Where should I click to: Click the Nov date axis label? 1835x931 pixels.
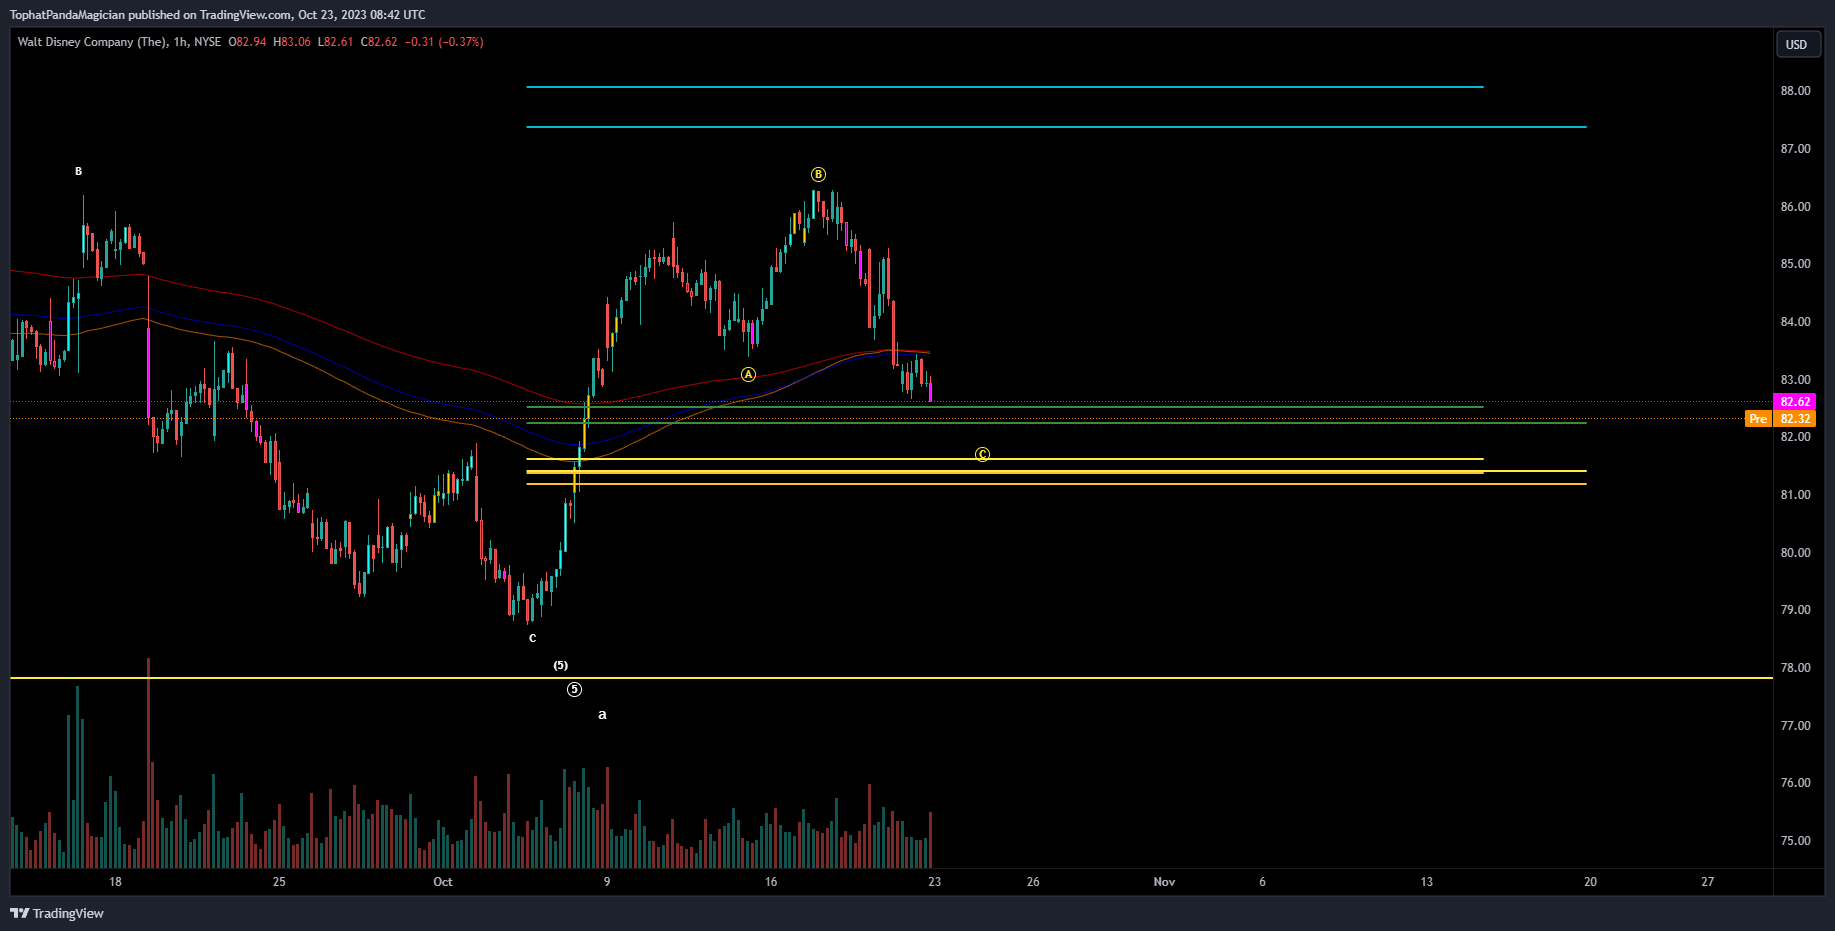(x=1164, y=882)
